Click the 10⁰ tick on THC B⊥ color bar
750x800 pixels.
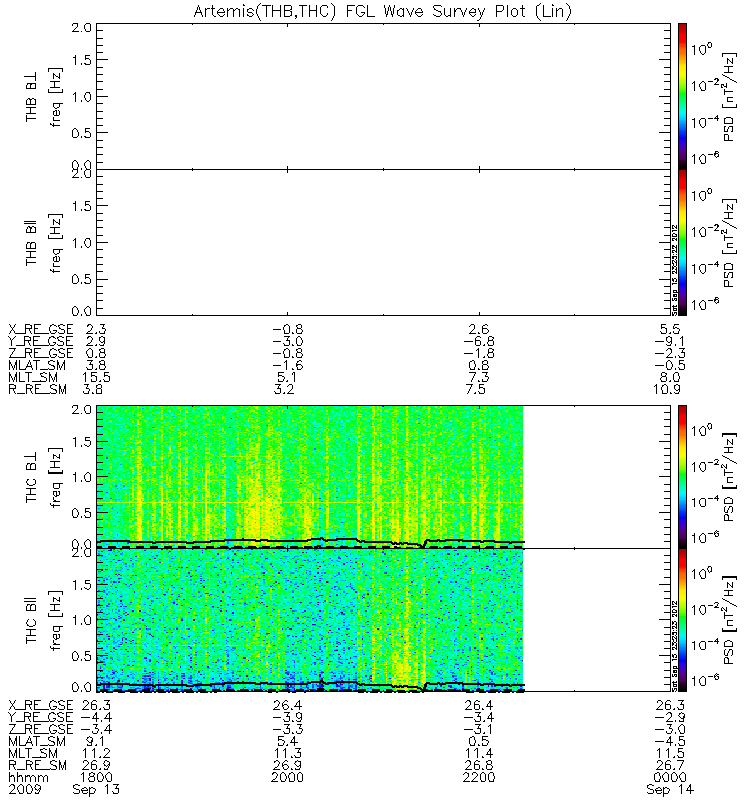[703, 430]
